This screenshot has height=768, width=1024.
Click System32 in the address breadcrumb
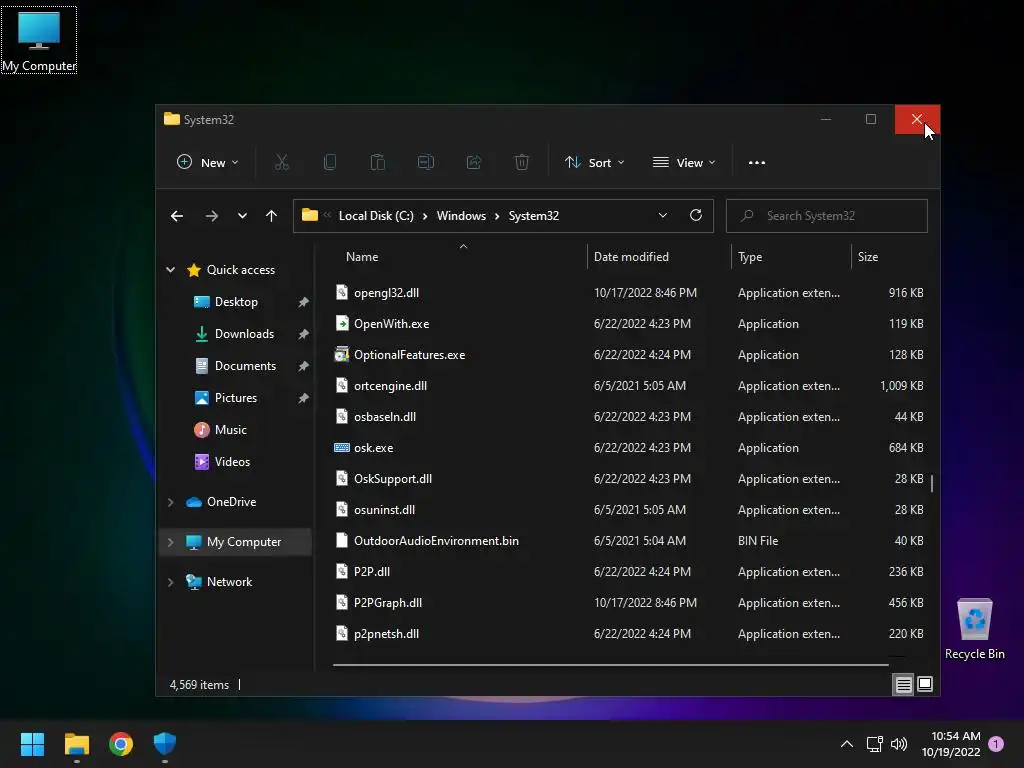(534, 216)
